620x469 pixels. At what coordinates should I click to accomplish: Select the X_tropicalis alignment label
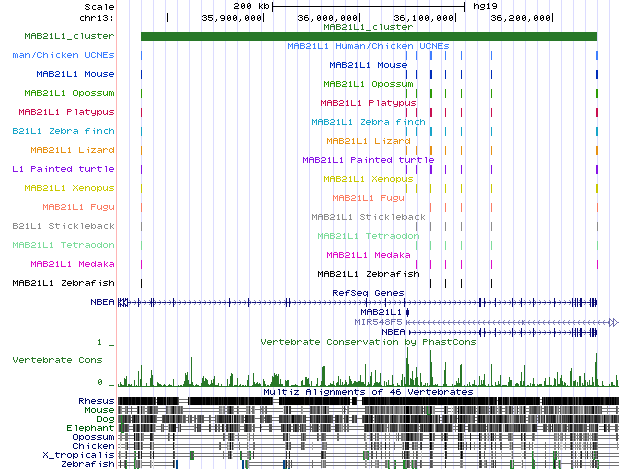[x=86, y=455]
